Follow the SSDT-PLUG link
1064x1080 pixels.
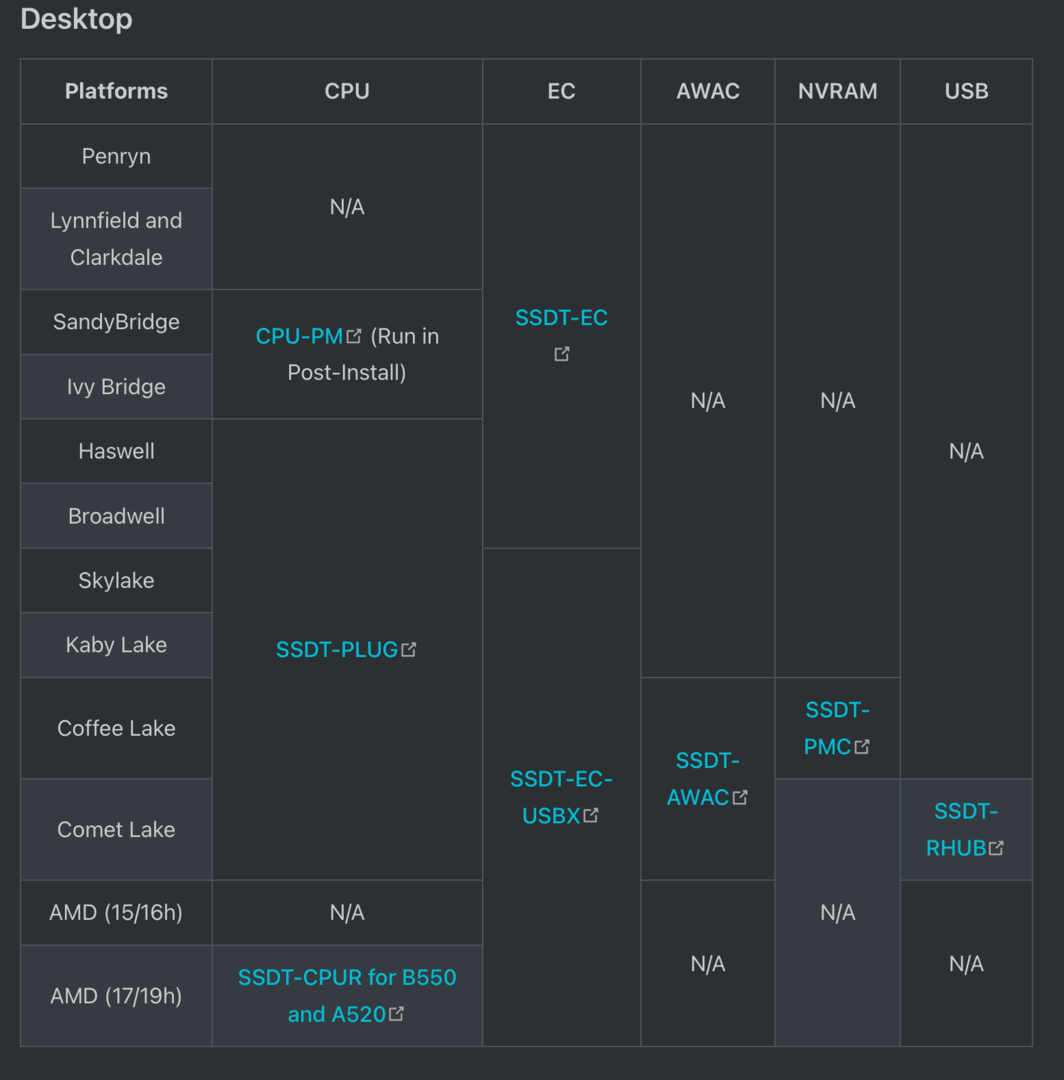point(337,650)
